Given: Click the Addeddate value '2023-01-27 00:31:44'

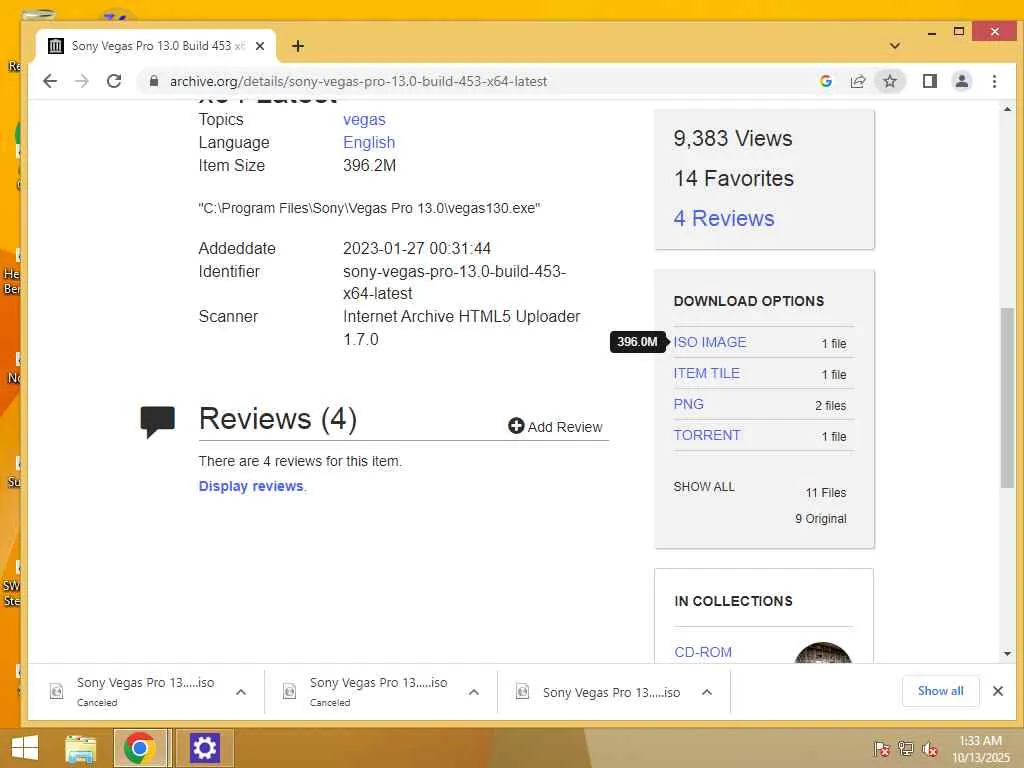Looking at the screenshot, I should click(x=417, y=248).
